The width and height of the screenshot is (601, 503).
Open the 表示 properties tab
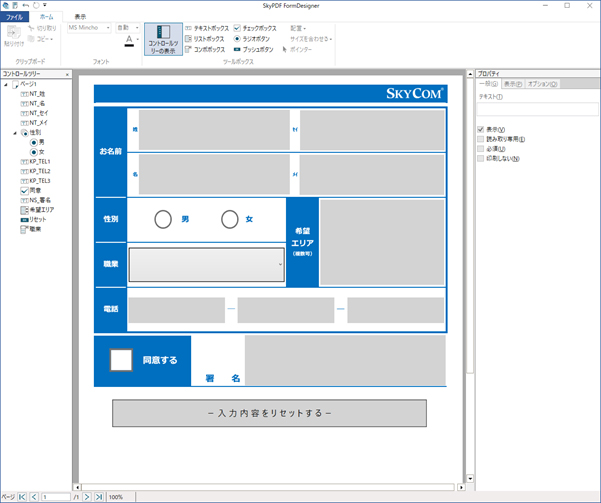(512, 84)
